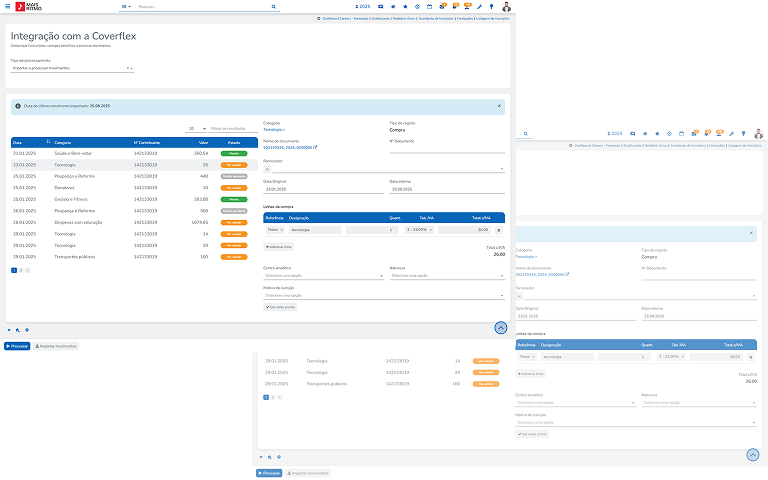Expand the 'Tipo de processamento' dropdown
This screenshot has height=480, width=768.
(72, 68)
